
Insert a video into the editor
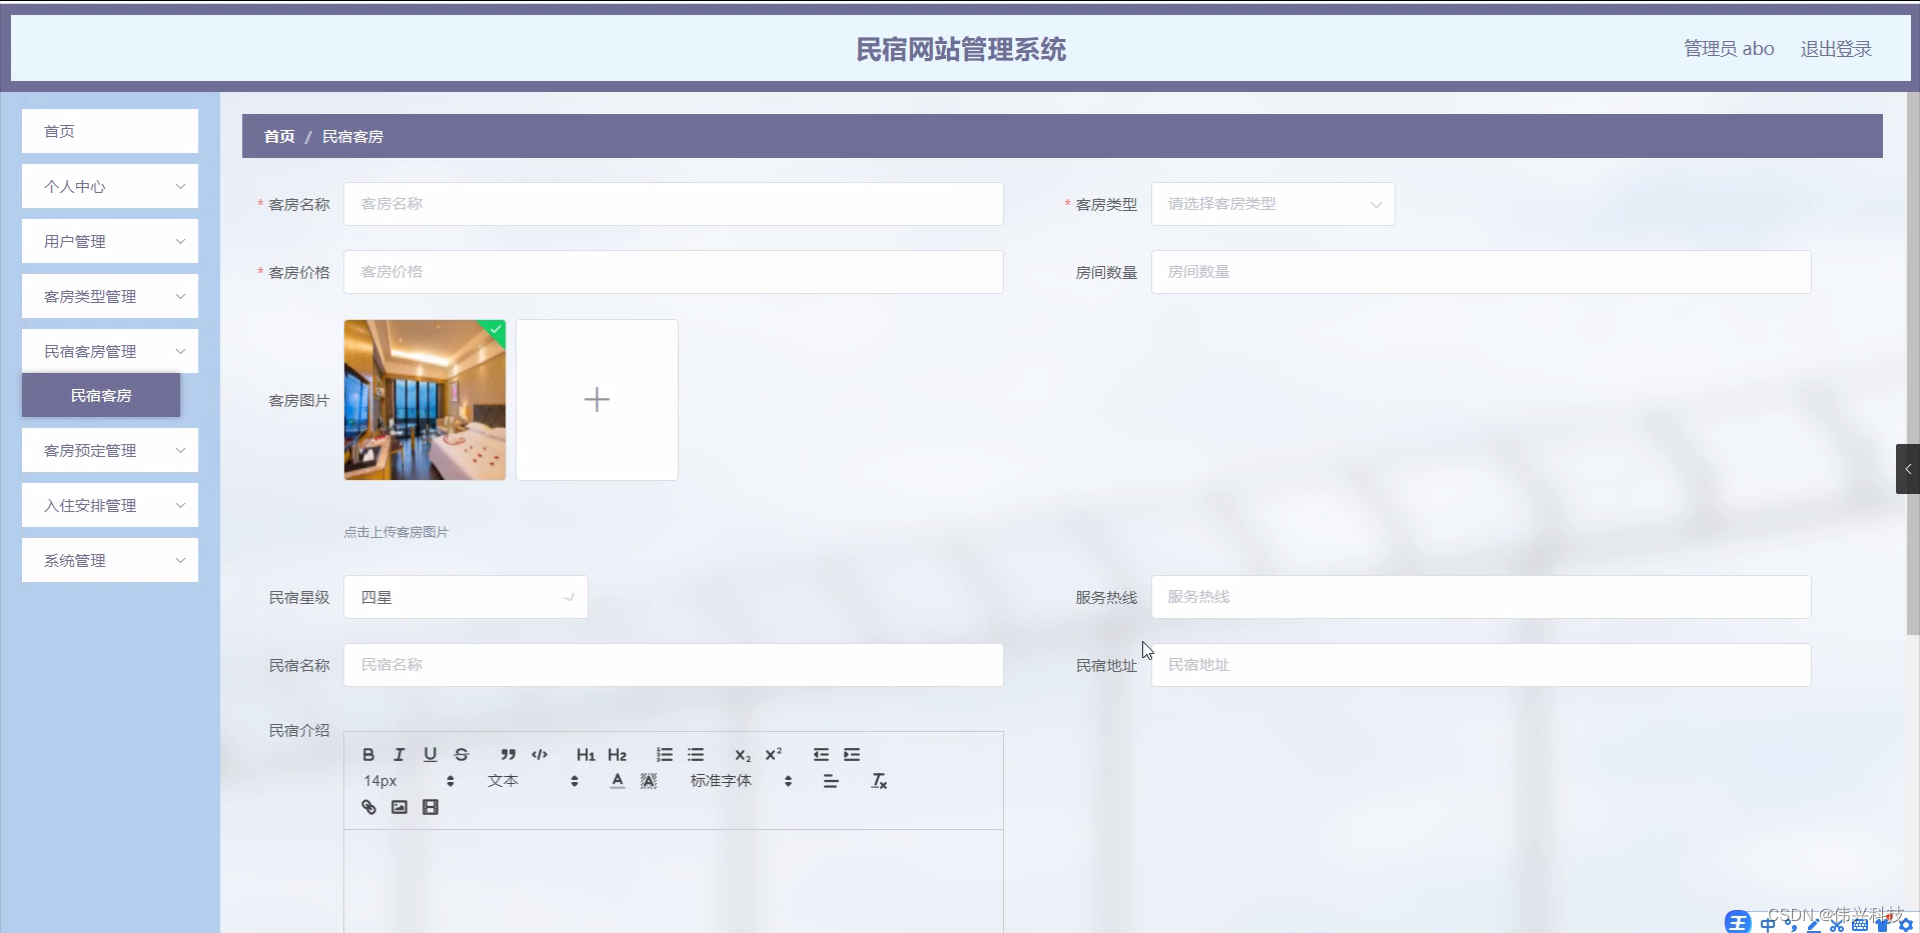429,807
